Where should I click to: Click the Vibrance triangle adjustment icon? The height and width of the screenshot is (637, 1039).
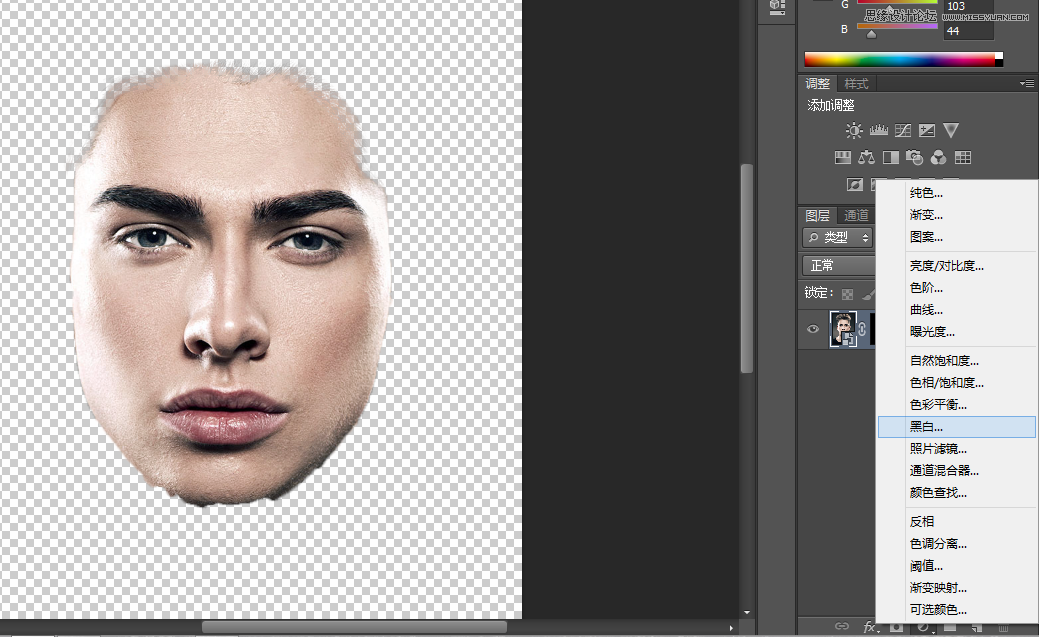[951, 131]
